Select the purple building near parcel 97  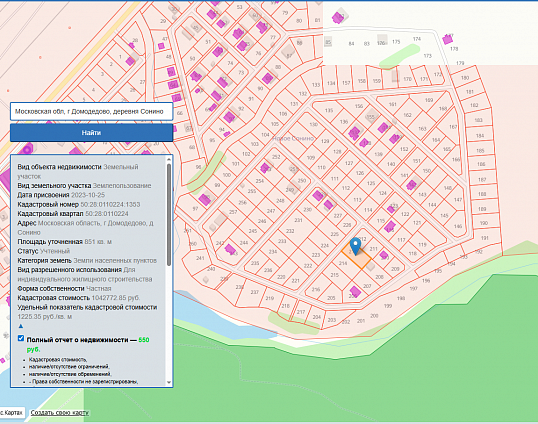204,199
